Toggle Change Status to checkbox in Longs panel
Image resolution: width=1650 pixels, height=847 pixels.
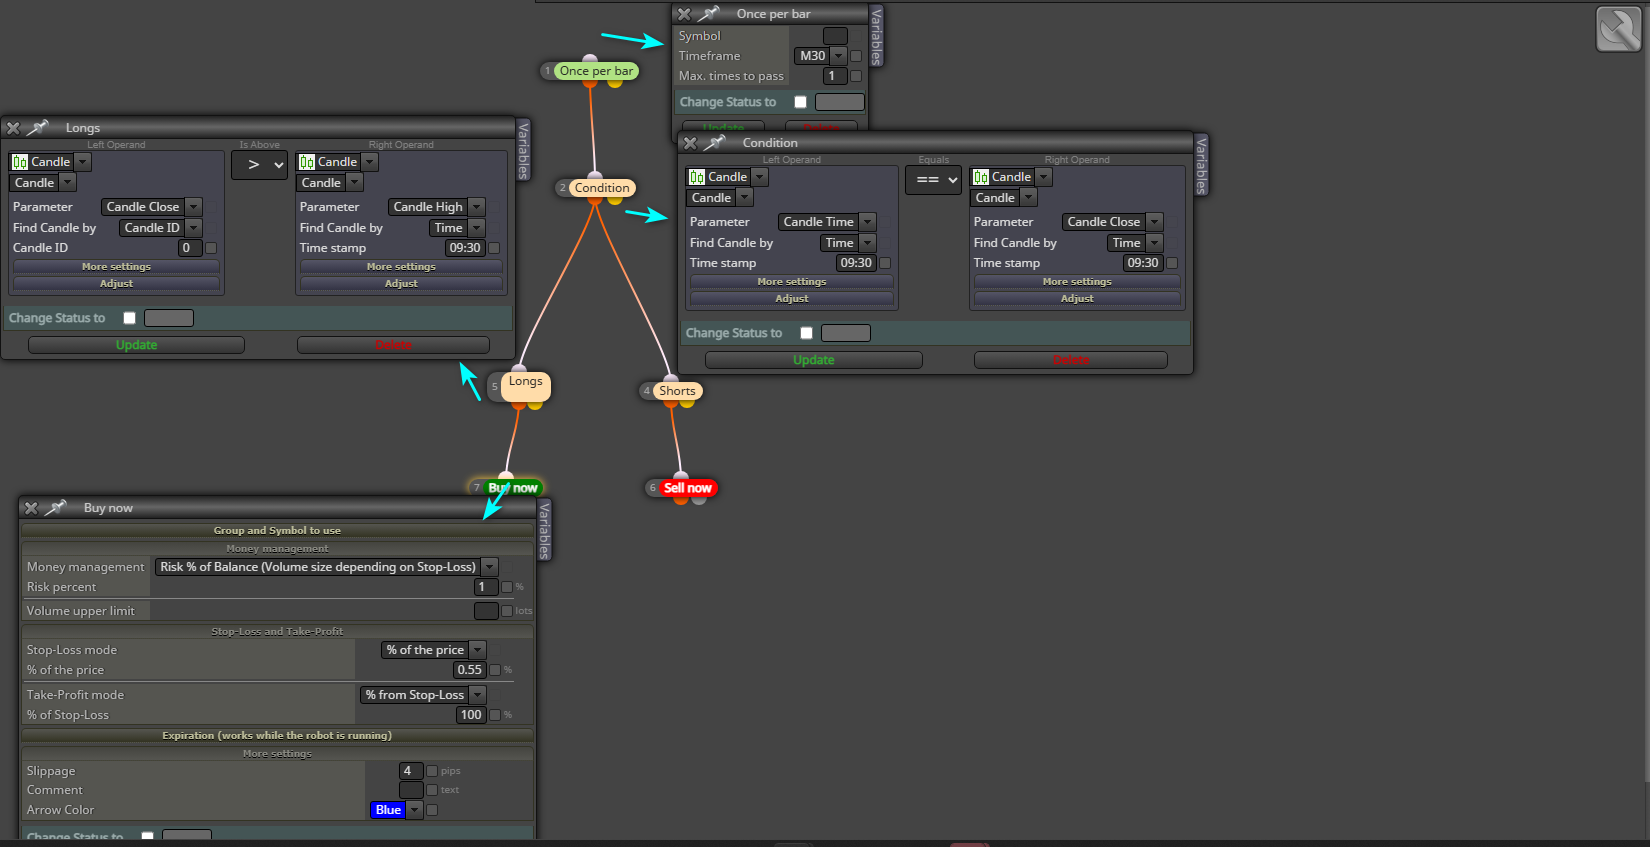coord(129,318)
